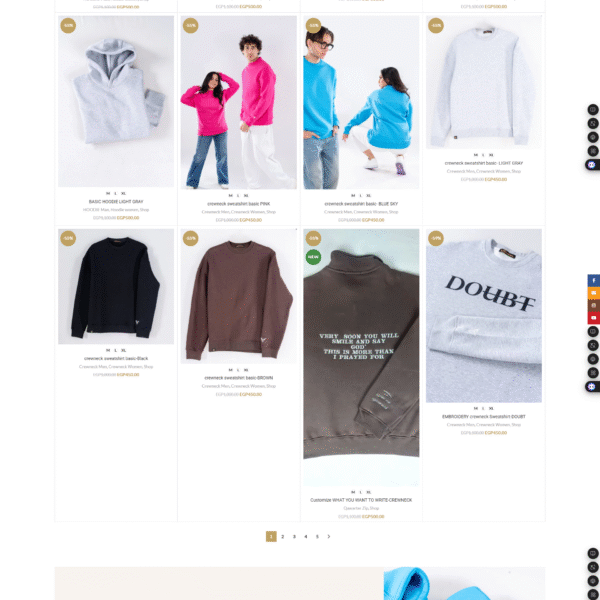
Task: Click the orange email sidebar icon
Action: [x=594, y=293]
